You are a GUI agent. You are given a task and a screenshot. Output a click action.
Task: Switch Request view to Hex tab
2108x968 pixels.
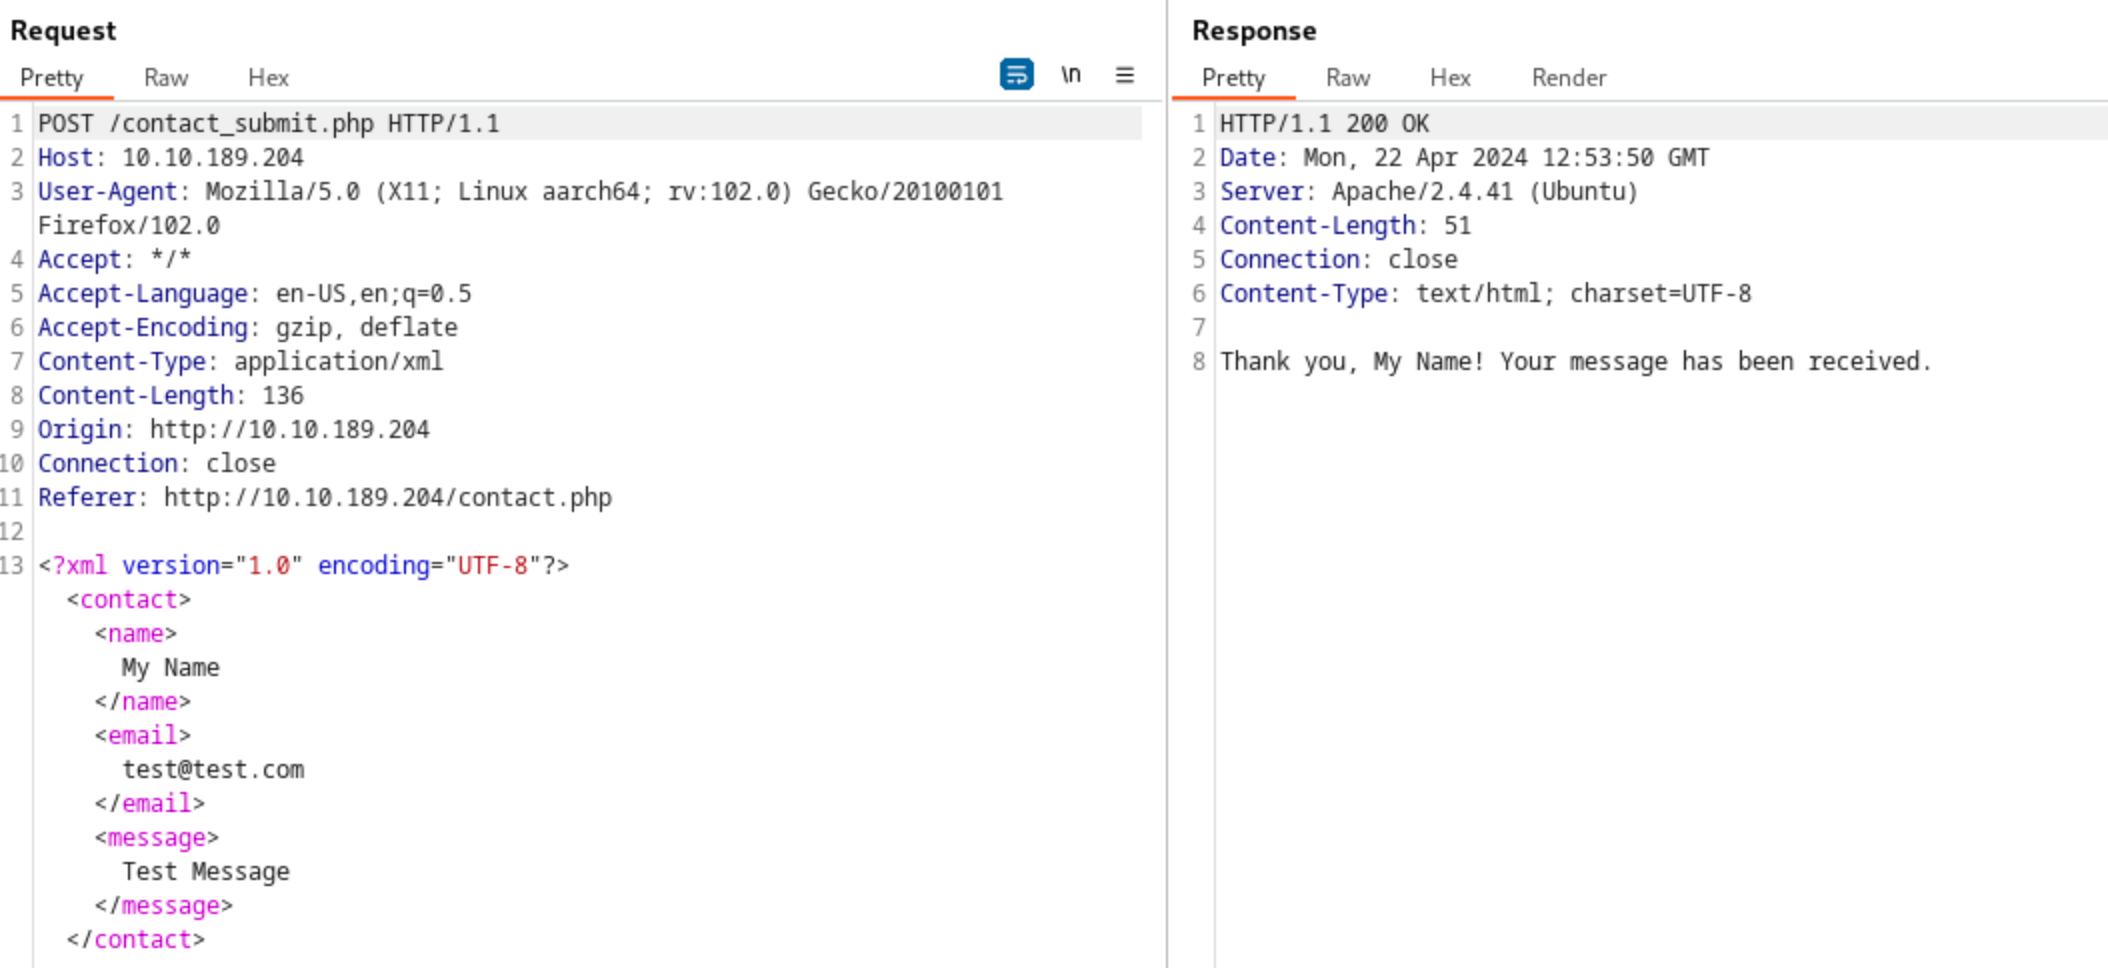tap(268, 78)
